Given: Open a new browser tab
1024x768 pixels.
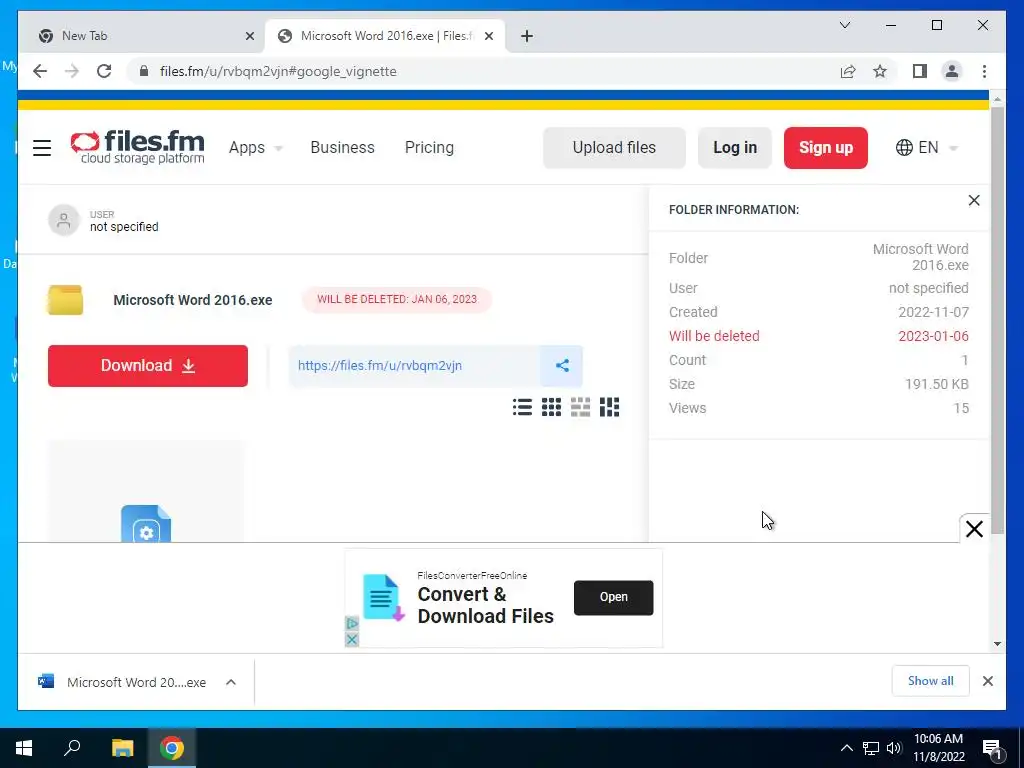Looking at the screenshot, I should pos(526,36).
